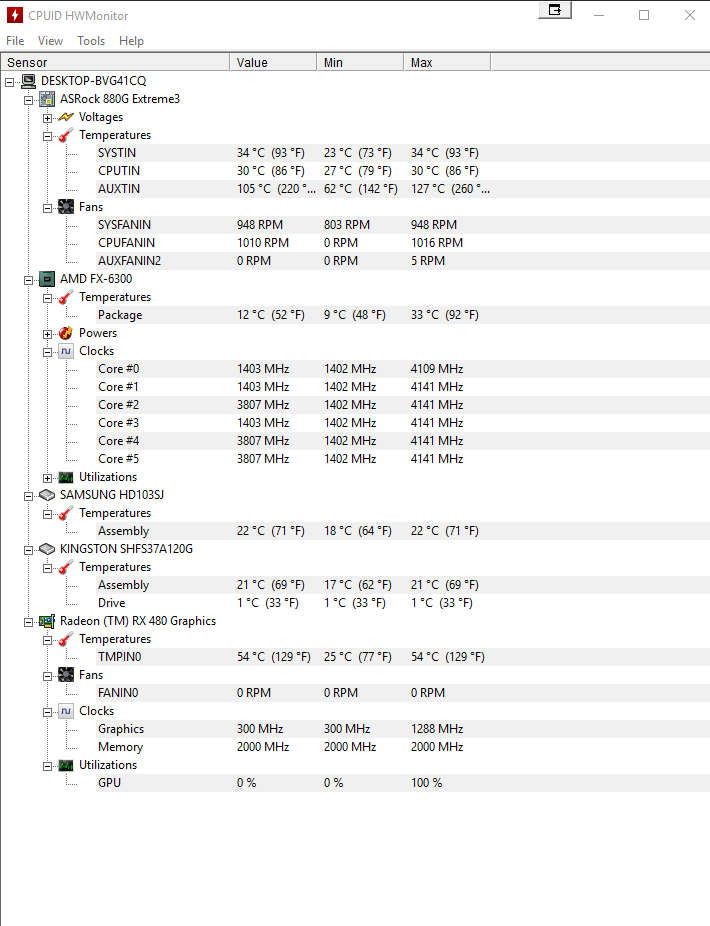Click the DESKTOP-BVG41CQ computer icon

[28, 81]
